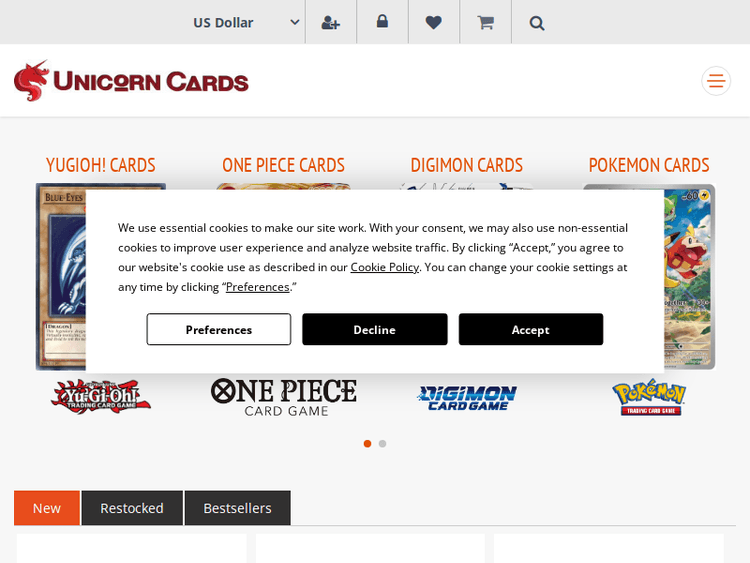Switch to the Bestsellers tab
The width and height of the screenshot is (750, 563).
click(237, 508)
